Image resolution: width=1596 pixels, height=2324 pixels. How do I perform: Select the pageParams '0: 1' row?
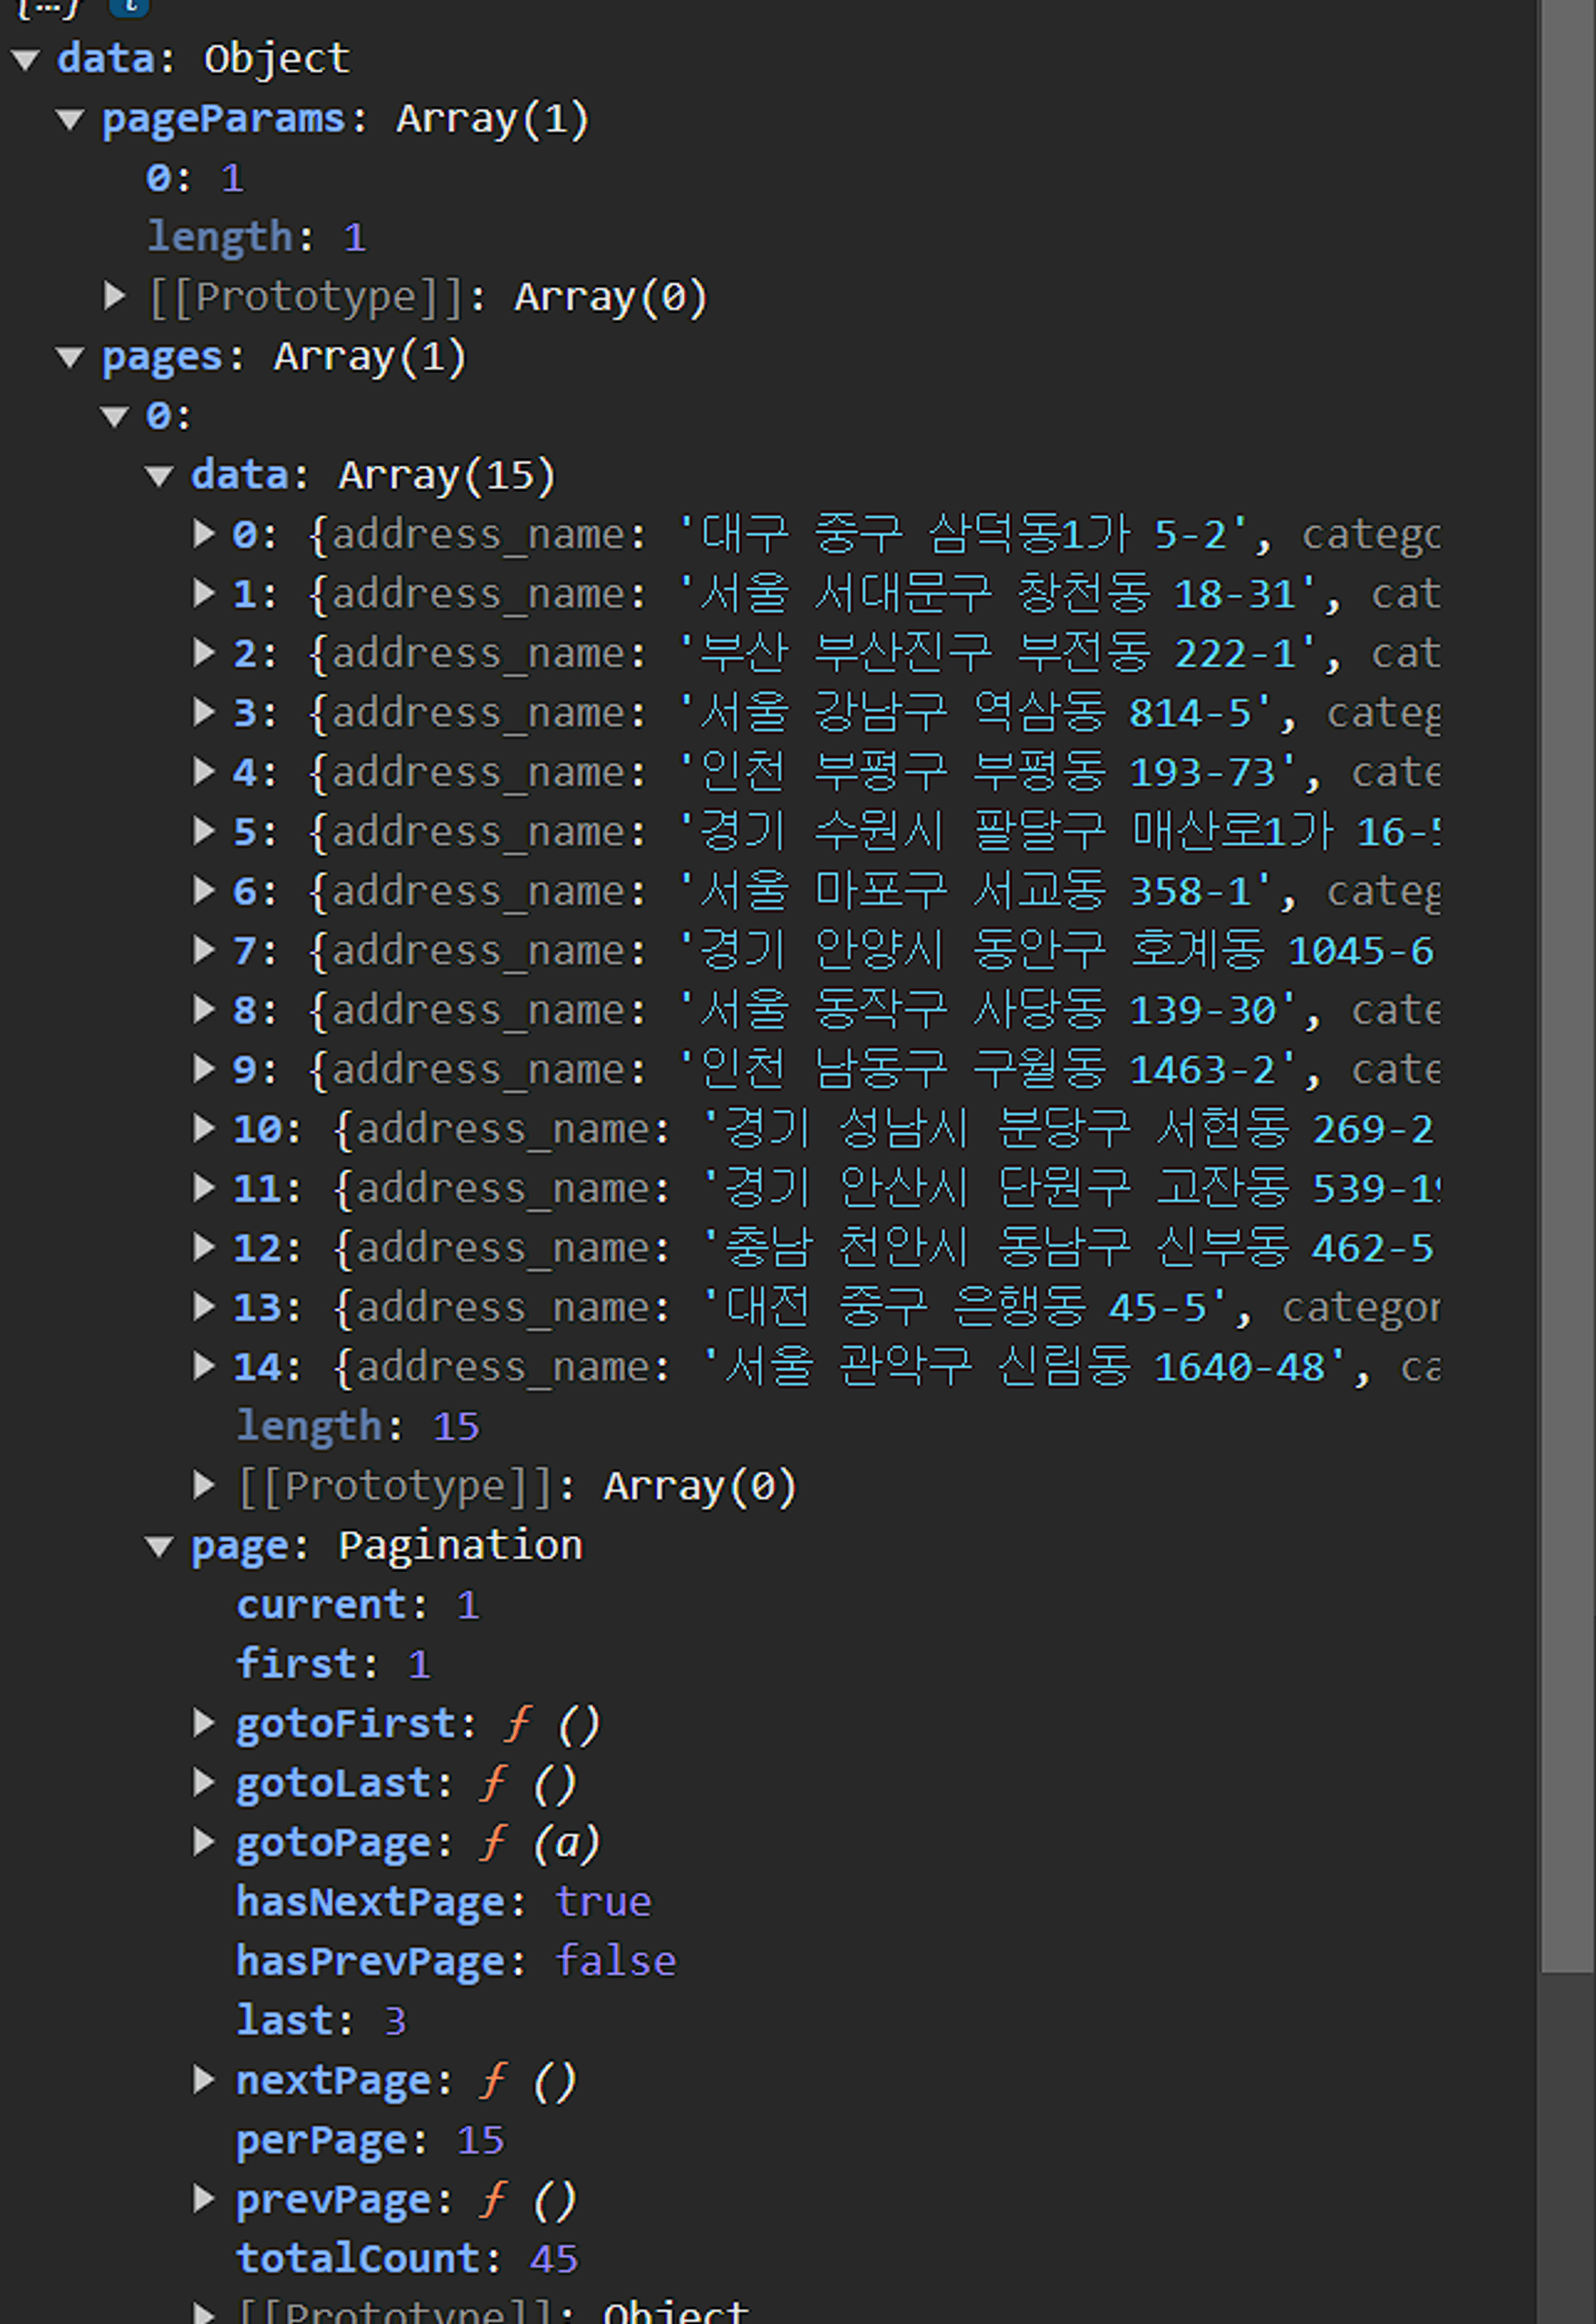click(x=195, y=178)
